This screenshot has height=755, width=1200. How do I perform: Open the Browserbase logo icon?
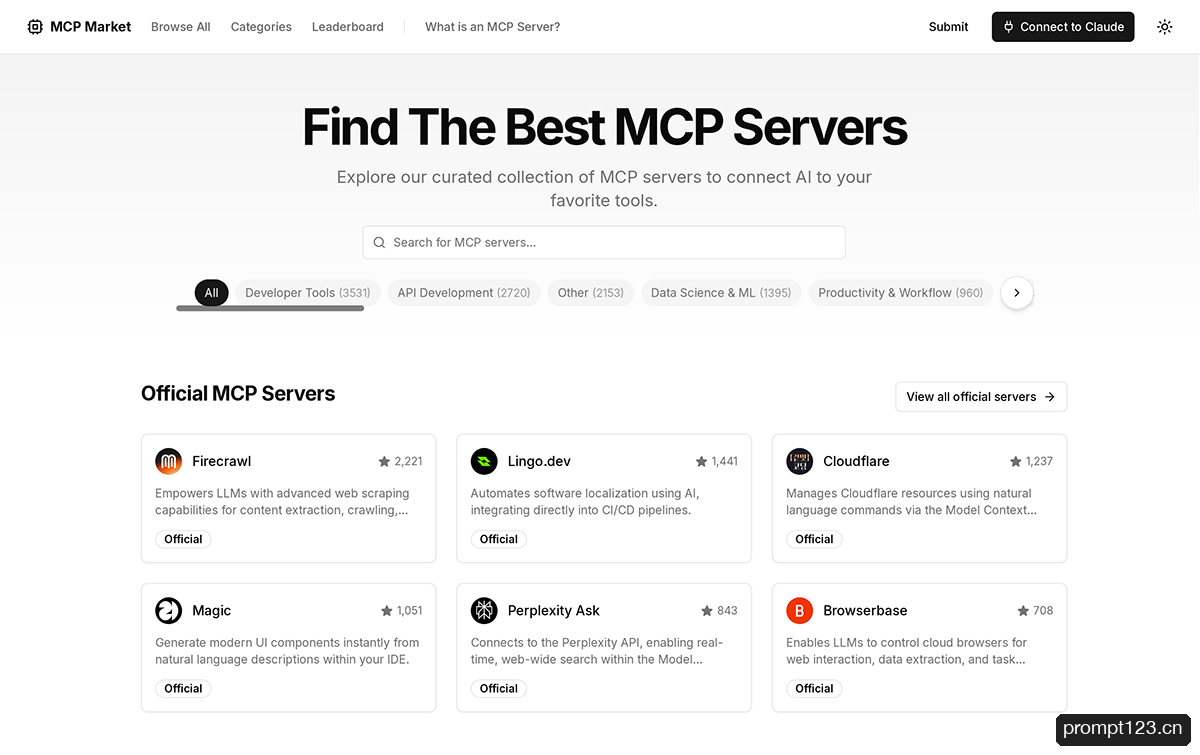tap(800, 610)
